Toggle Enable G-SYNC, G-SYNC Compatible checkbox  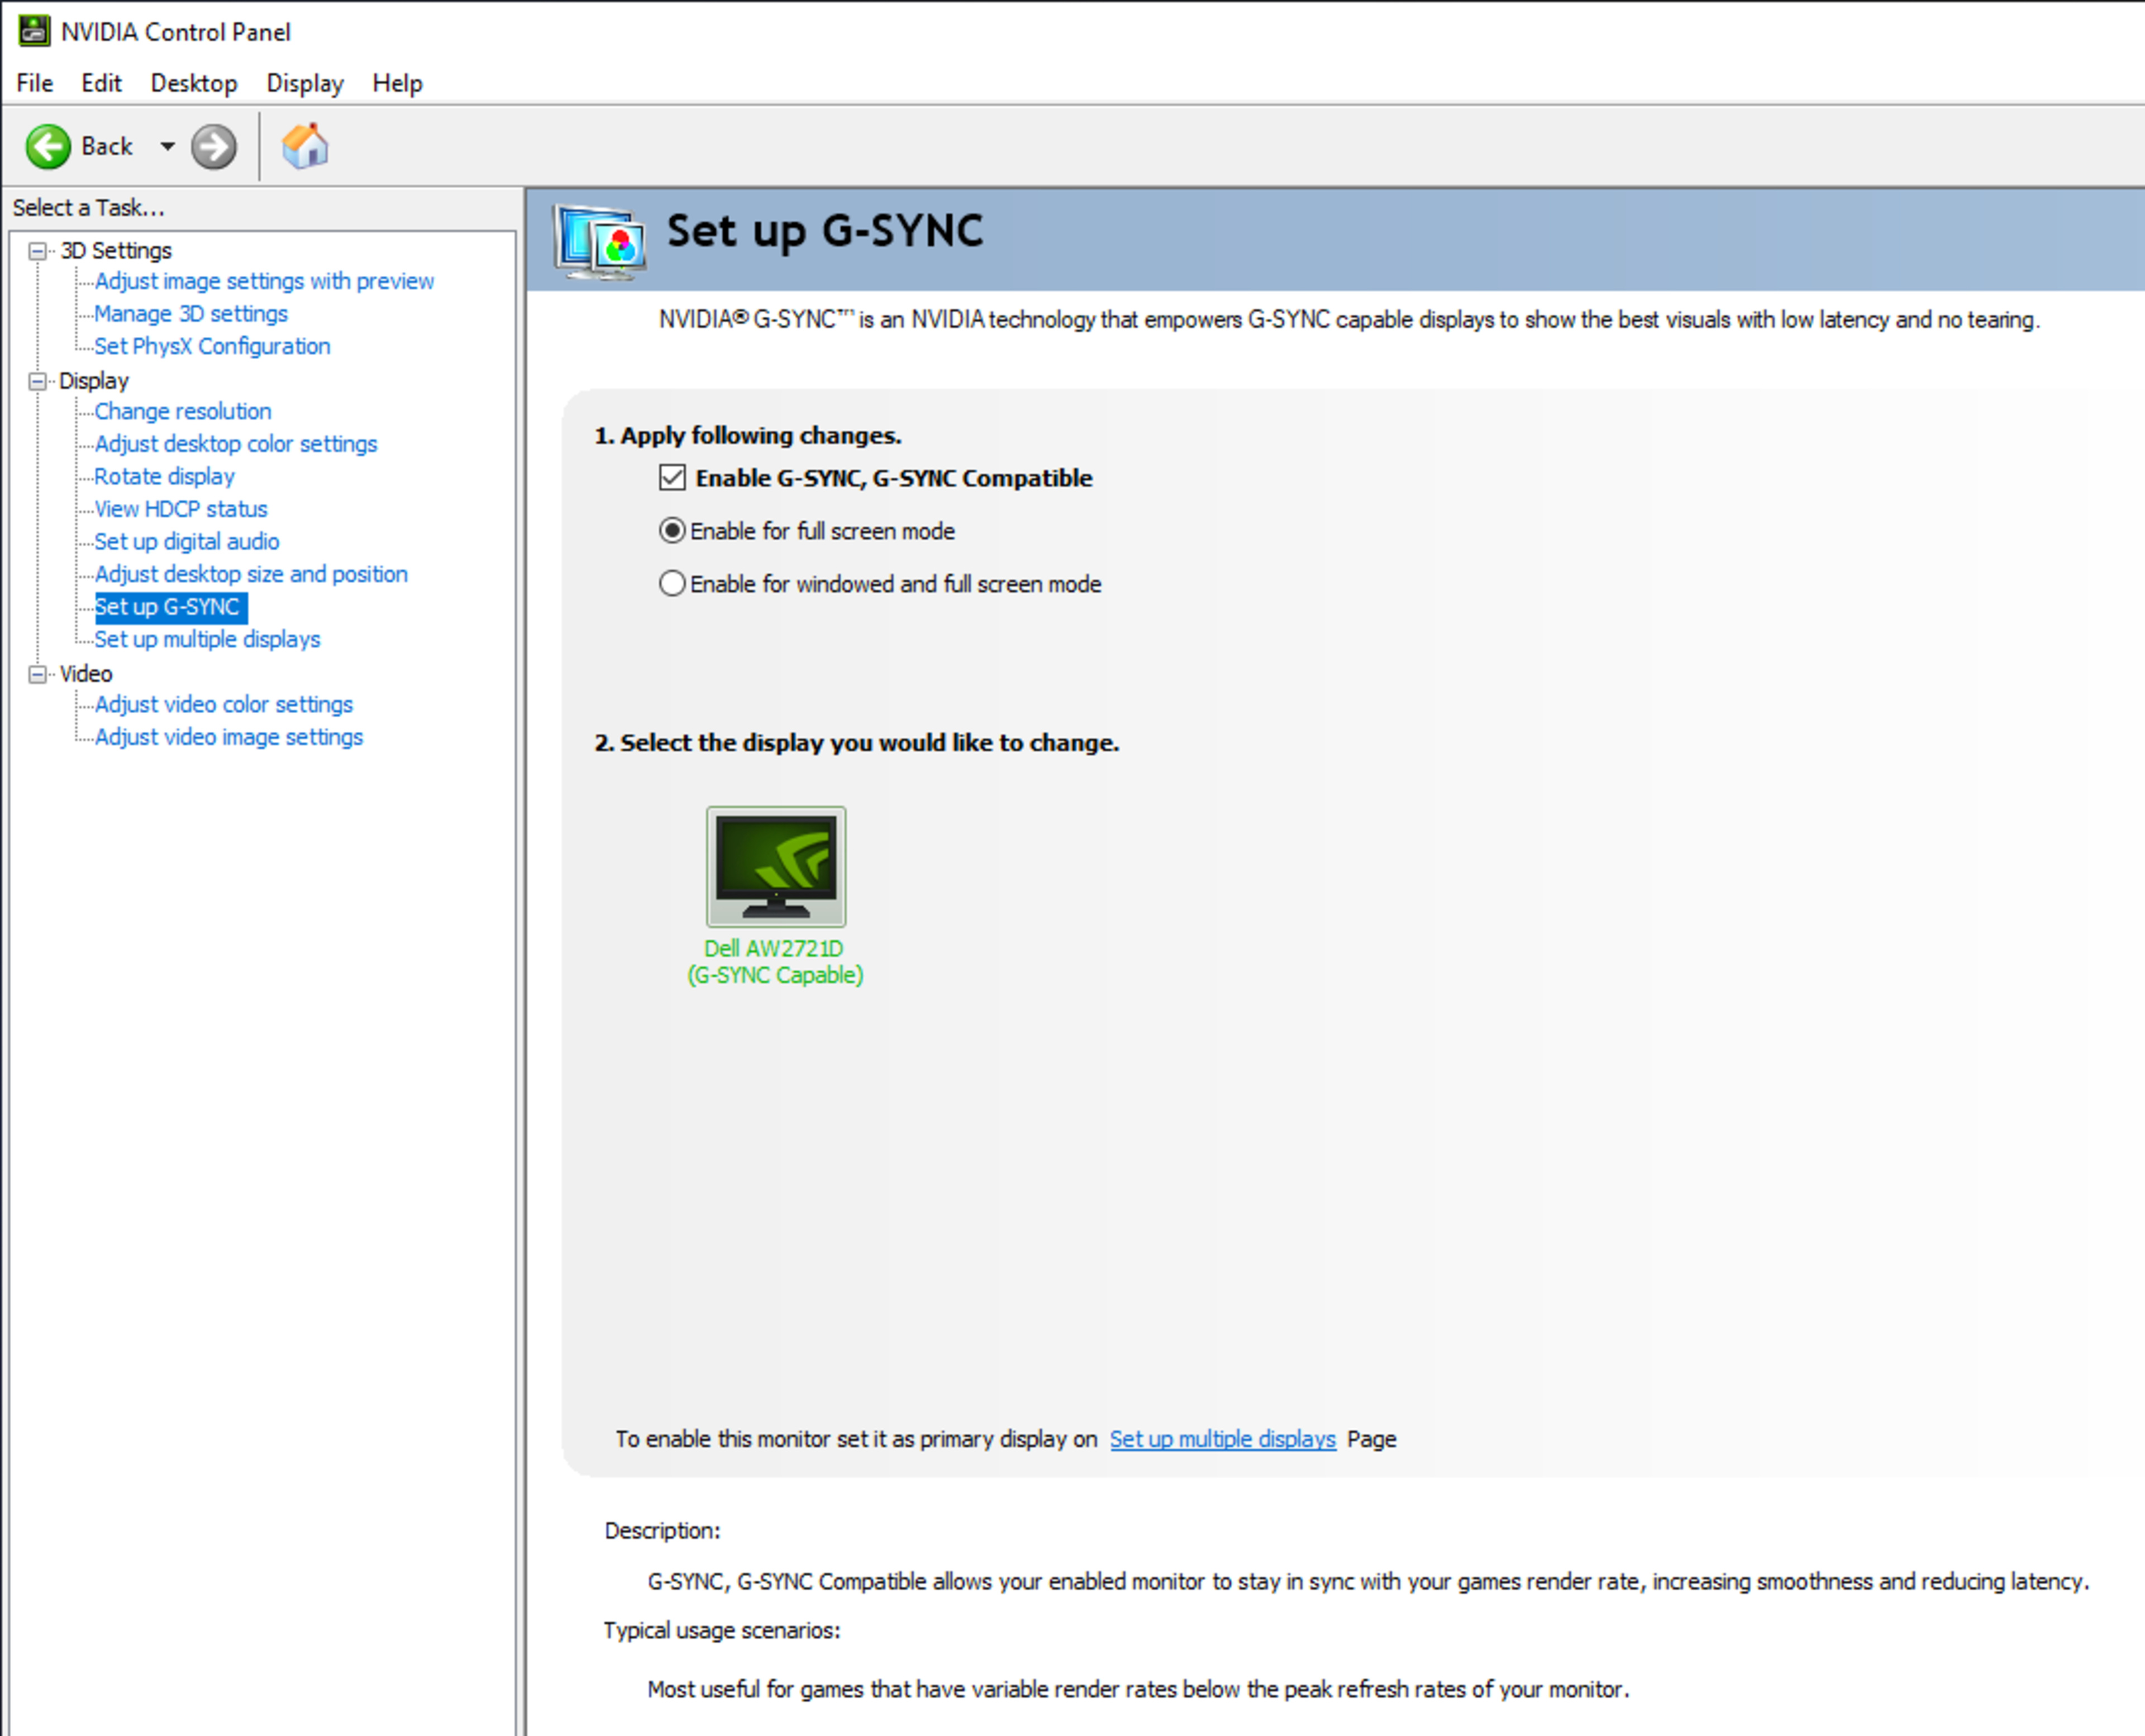click(672, 478)
